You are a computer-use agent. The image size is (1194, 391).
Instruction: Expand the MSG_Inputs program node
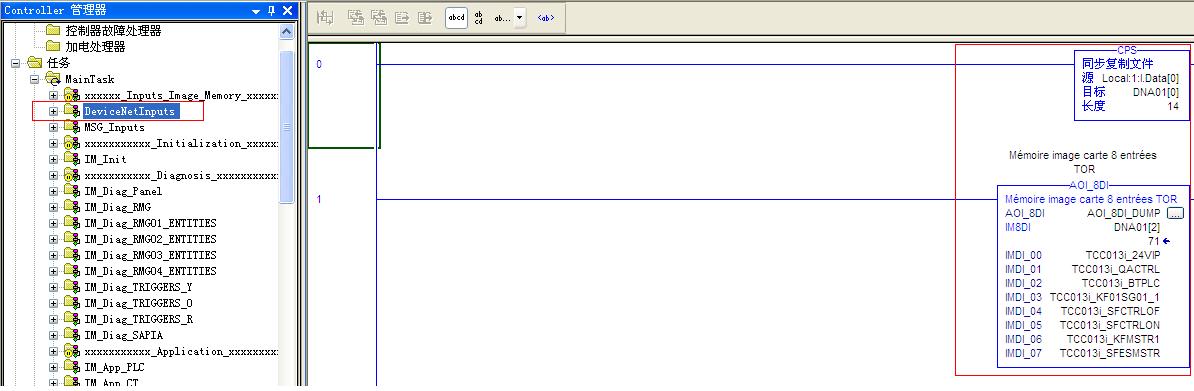[x=53, y=127]
